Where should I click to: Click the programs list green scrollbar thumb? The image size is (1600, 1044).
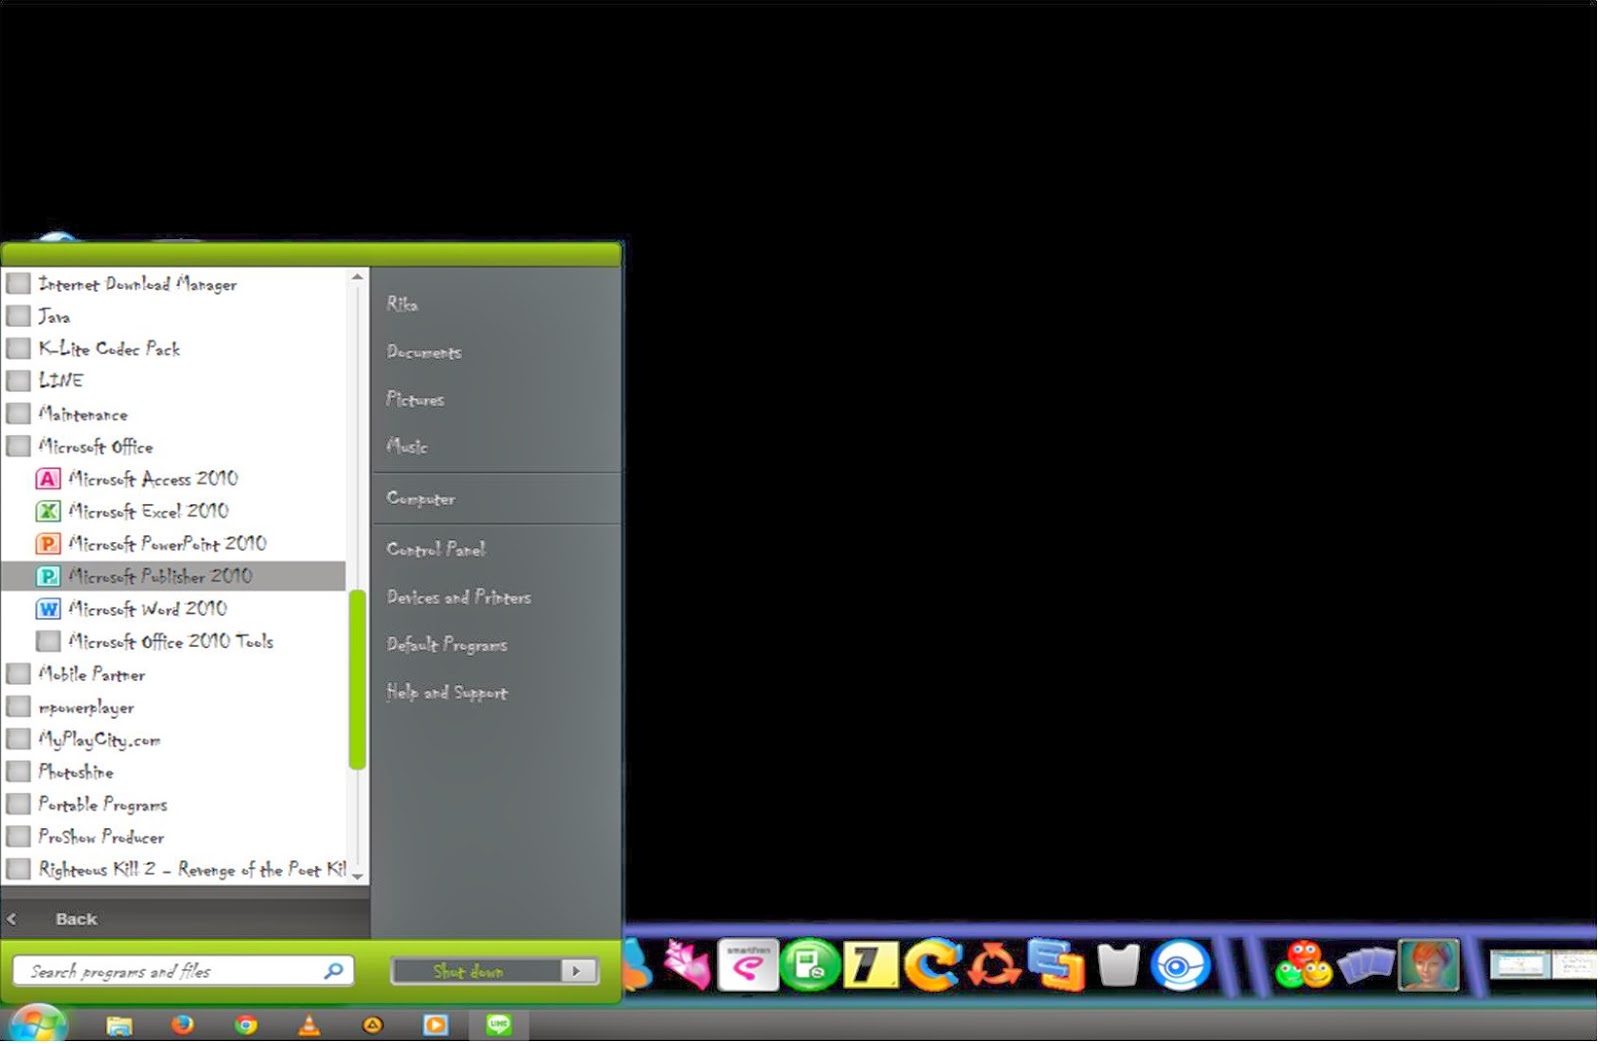coord(357,679)
